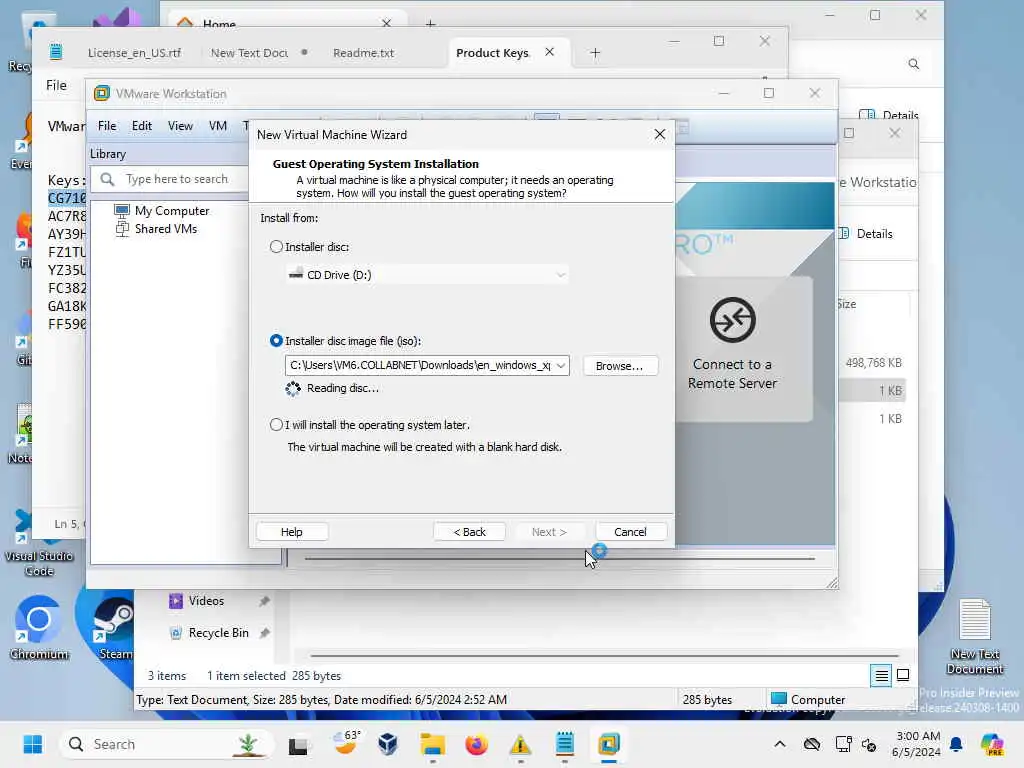The image size is (1024, 768).
Task: Click the 498,768 KB size entry
Action: click(873, 362)
